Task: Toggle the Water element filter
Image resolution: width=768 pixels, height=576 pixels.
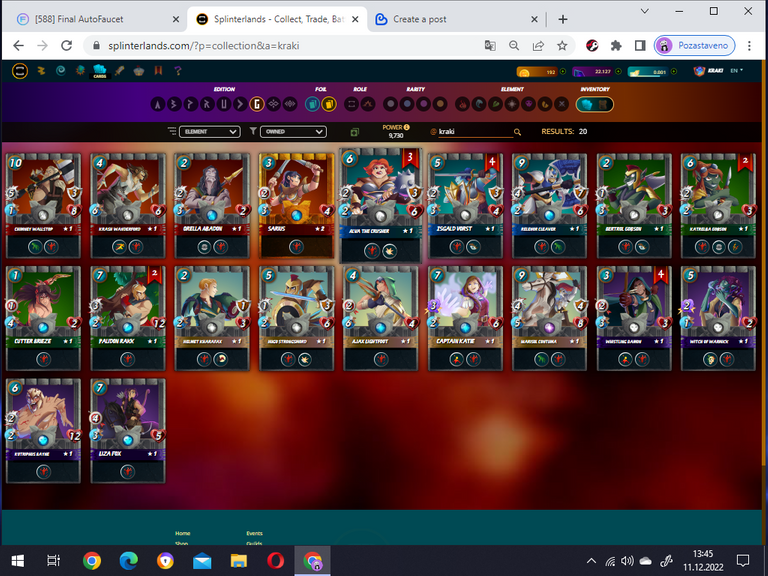Action: [x=479, y=104]
